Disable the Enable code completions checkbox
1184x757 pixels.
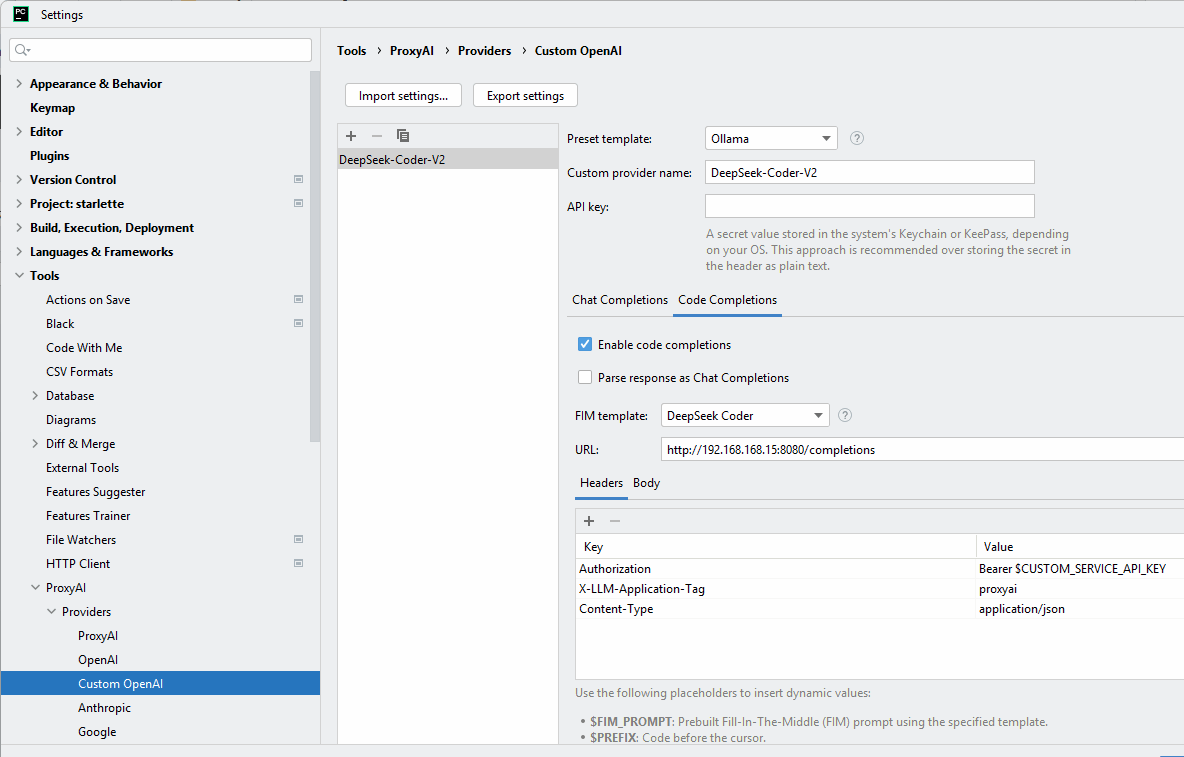pos(585,345)
